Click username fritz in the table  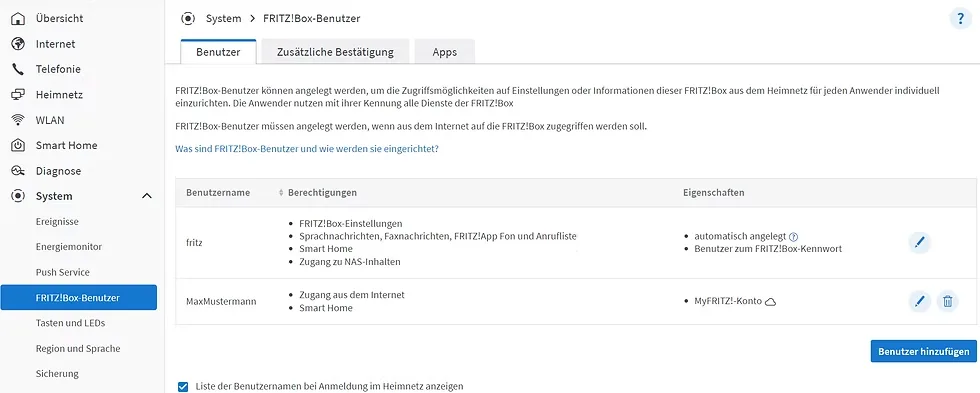coord(194,243)
